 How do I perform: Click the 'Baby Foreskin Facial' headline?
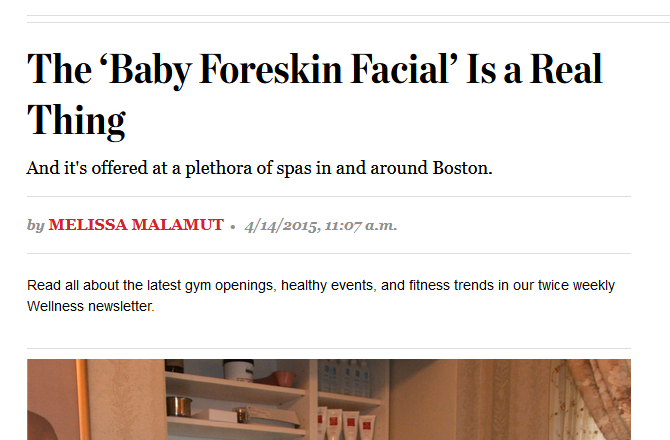[x=315, y=94]
